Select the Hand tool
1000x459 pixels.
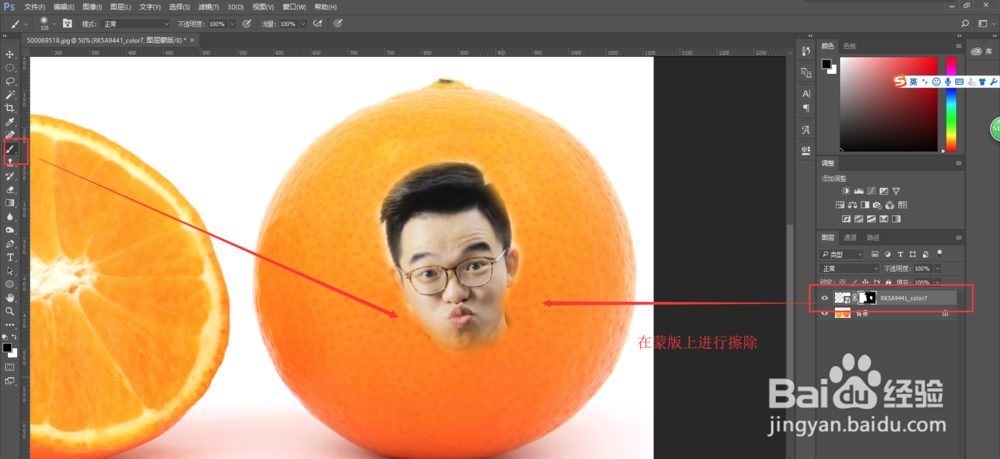pyautogui.click(x=10, y=298)
